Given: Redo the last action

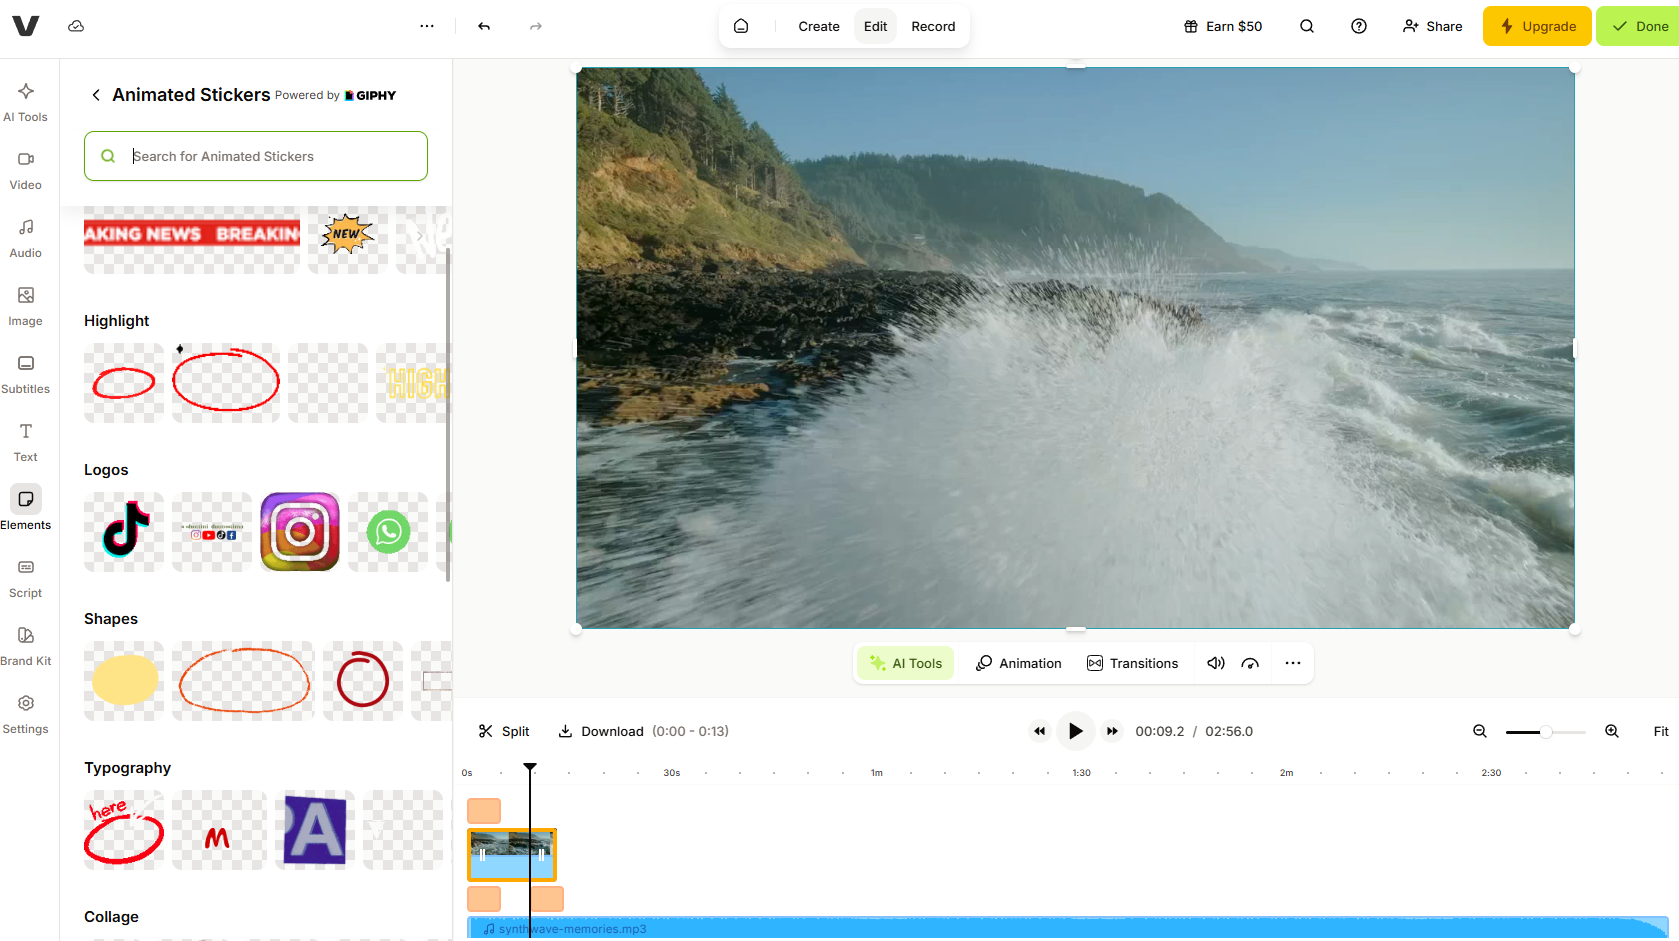Looking at the screenshot, I should click(536, 26).
